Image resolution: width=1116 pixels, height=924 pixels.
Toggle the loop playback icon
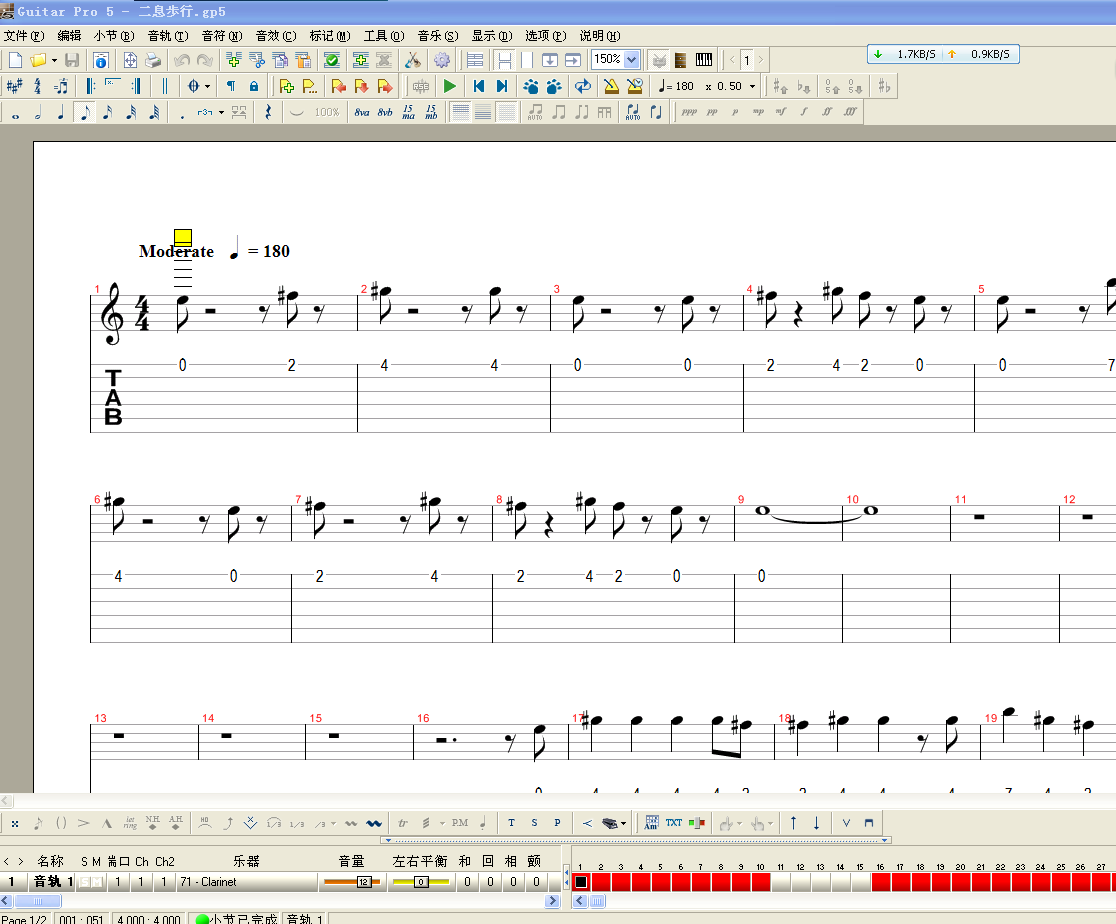[583, 86]
